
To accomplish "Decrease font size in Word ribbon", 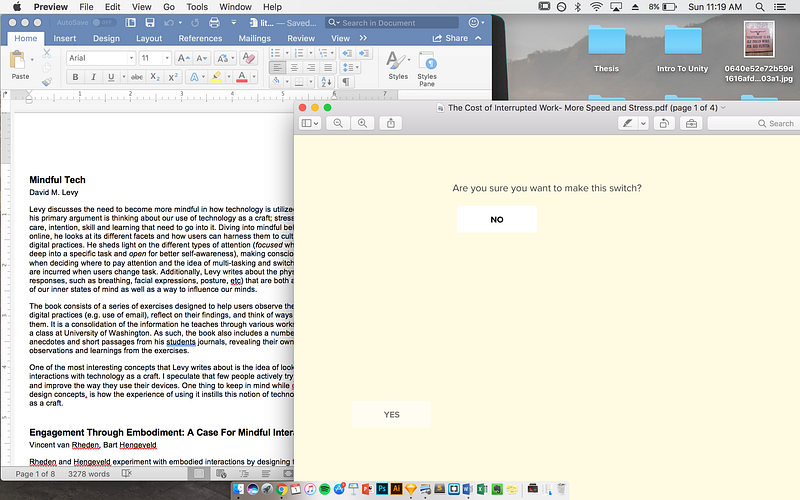I will point(202,58).
